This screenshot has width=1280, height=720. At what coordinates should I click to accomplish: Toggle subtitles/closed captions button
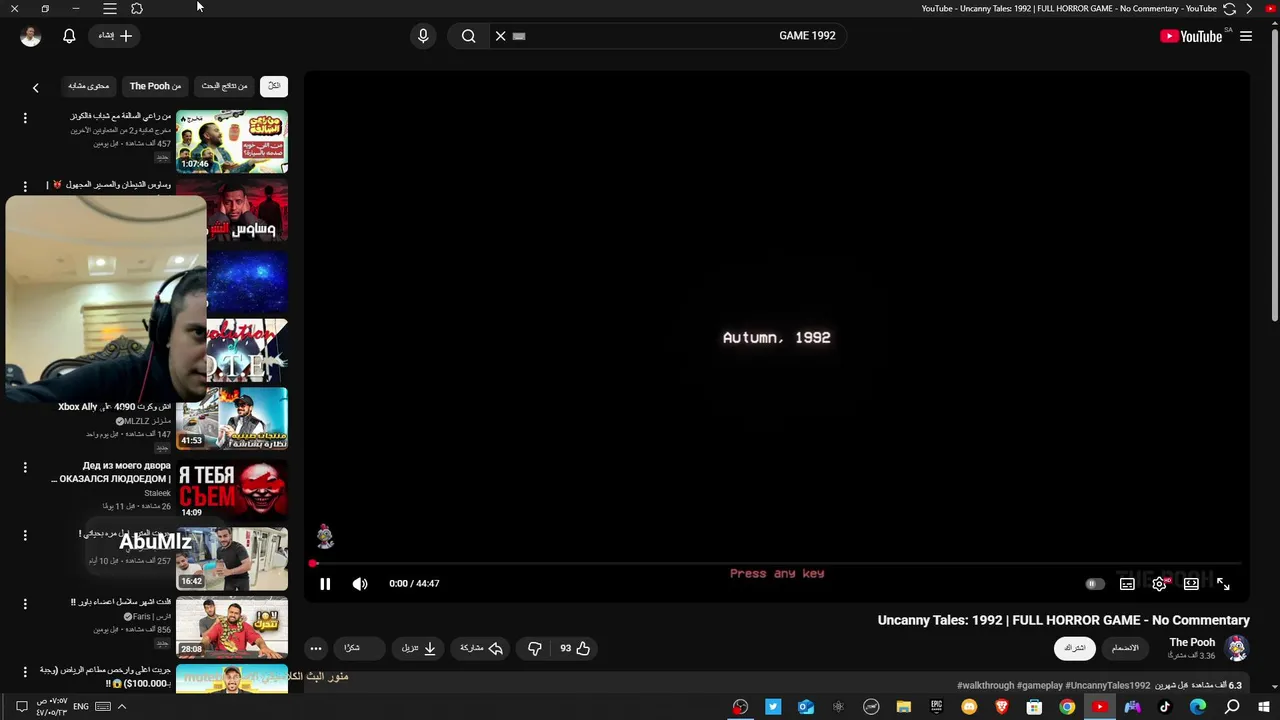1127,584
